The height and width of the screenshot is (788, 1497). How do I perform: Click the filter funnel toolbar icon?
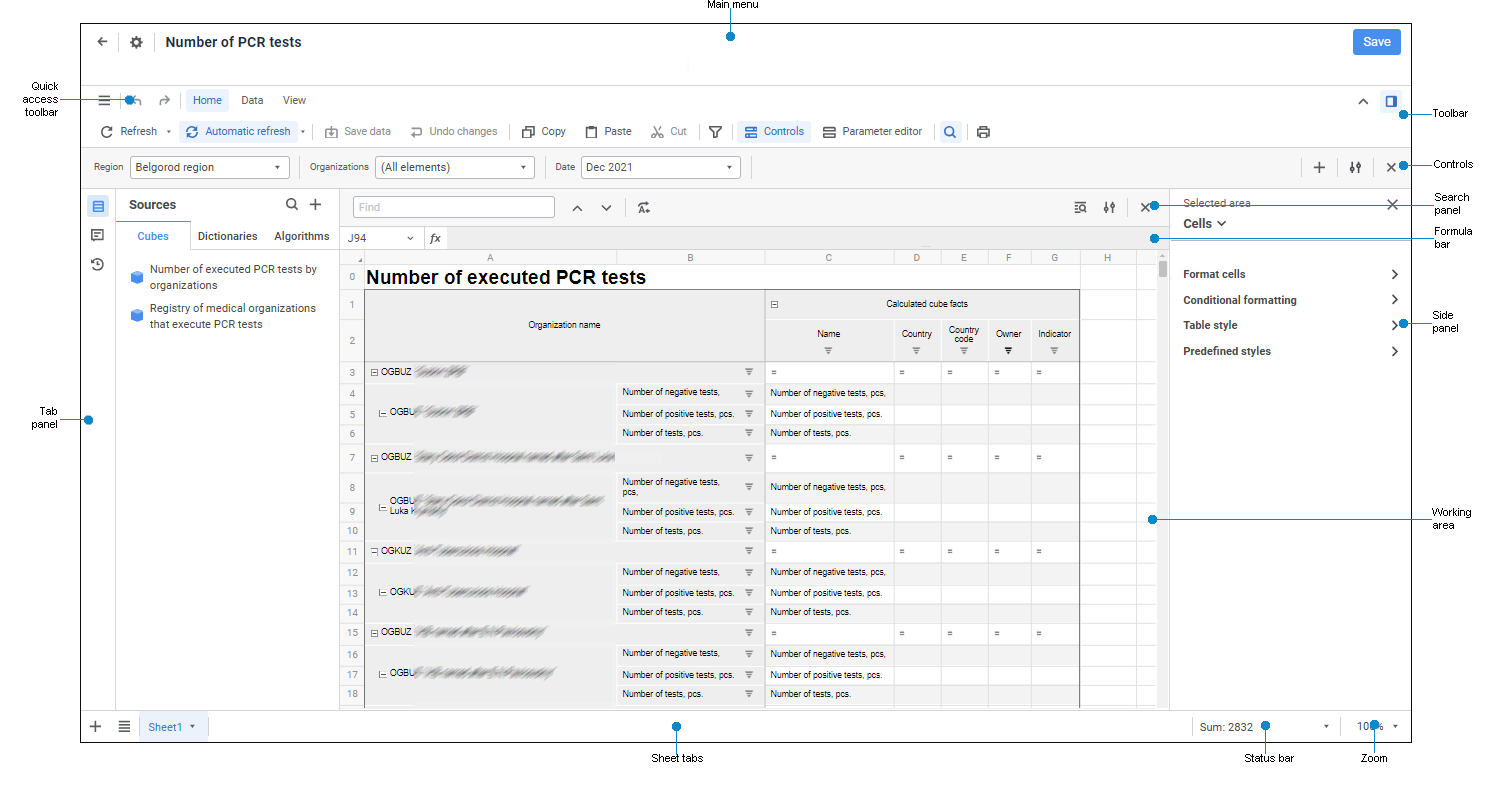[x=715, y=131]
